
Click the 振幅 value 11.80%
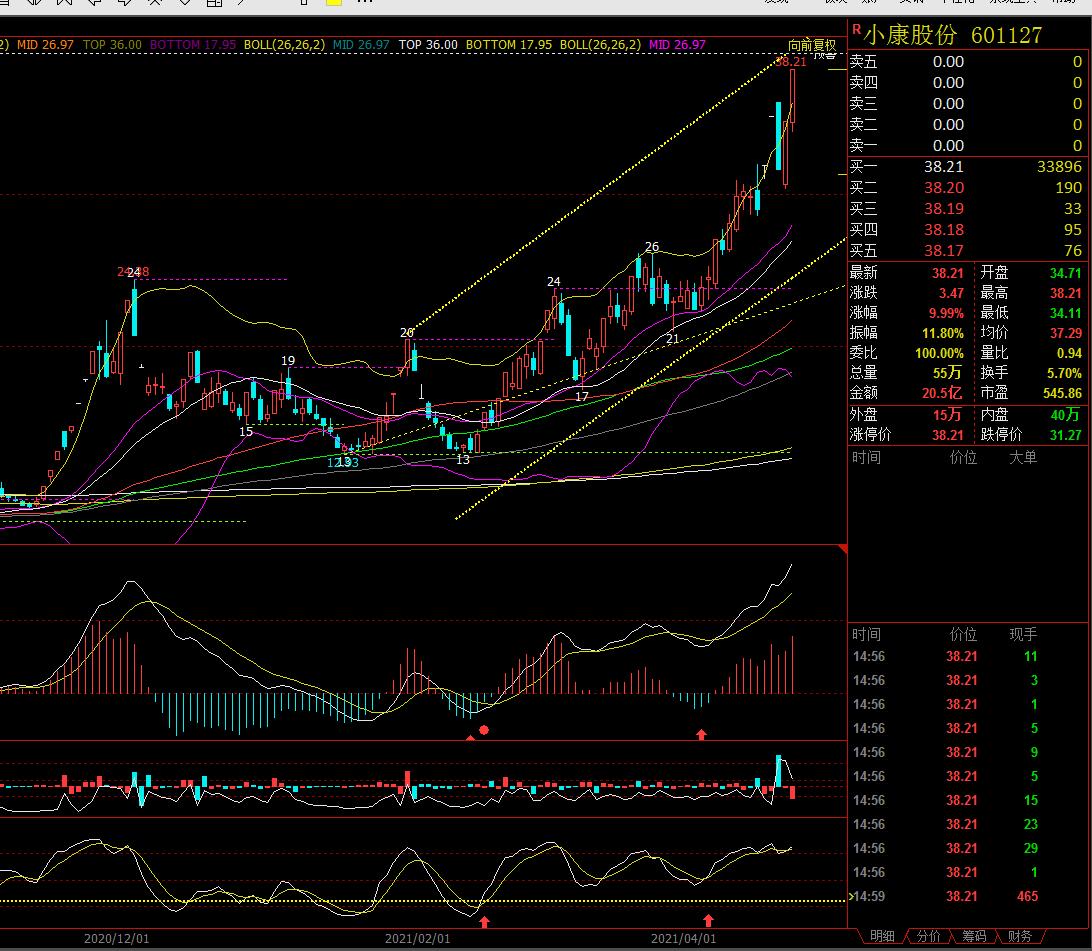pyautogui.click(x=943, y=333)
